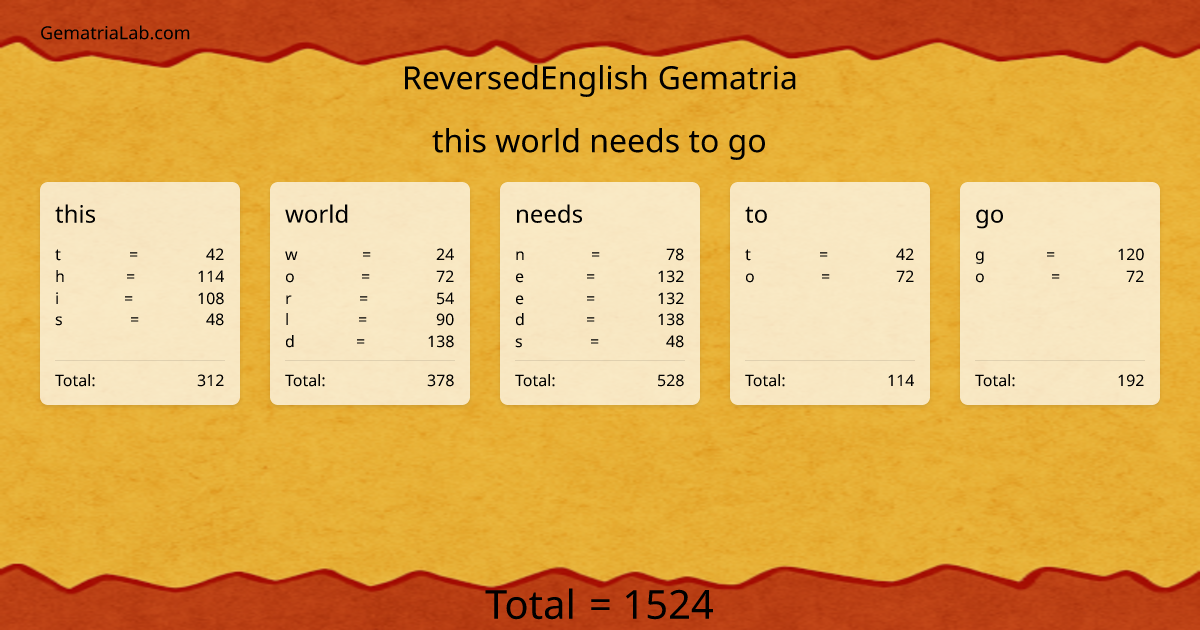
Task: Select value 120 in the g row
Action: point(1131,254)
